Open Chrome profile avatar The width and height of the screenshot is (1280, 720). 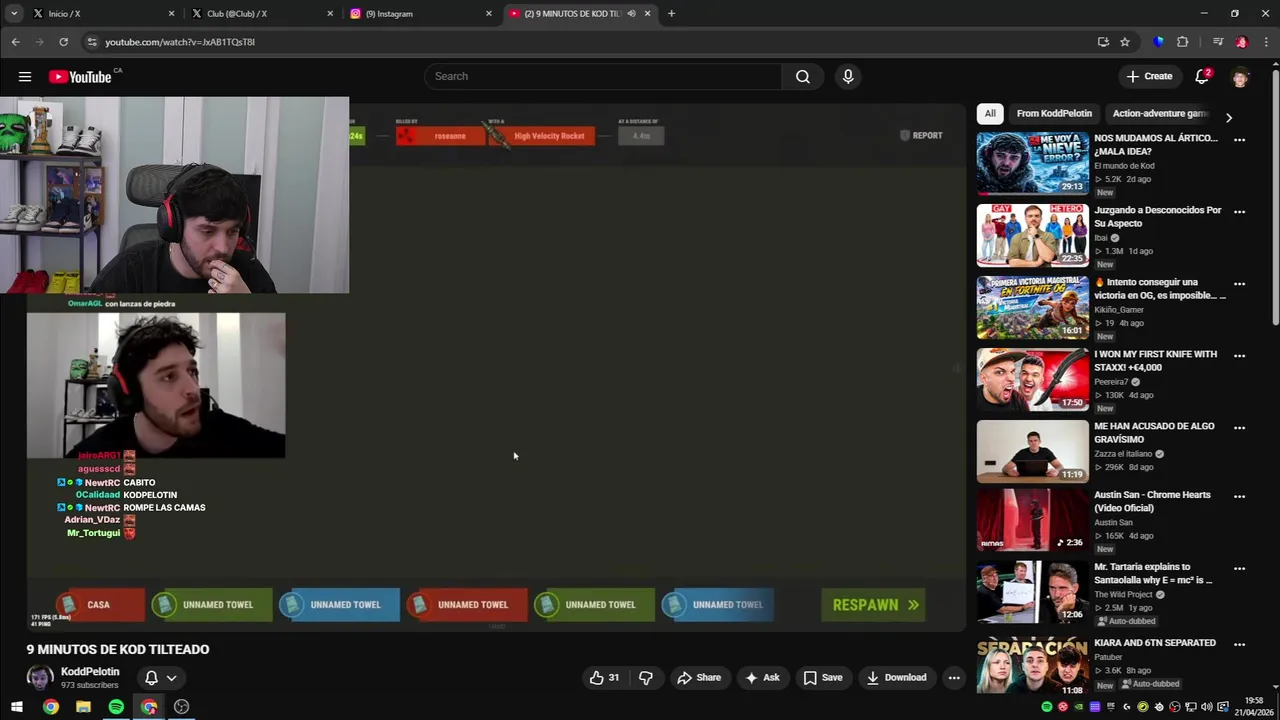click(1241, 42)
